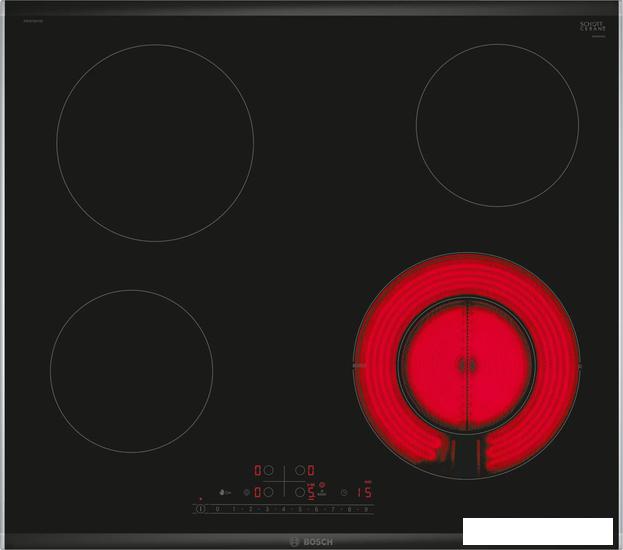Click the Schott Ceran logo
The height and width of the screenshot is (550, 623).
(593, 28)
